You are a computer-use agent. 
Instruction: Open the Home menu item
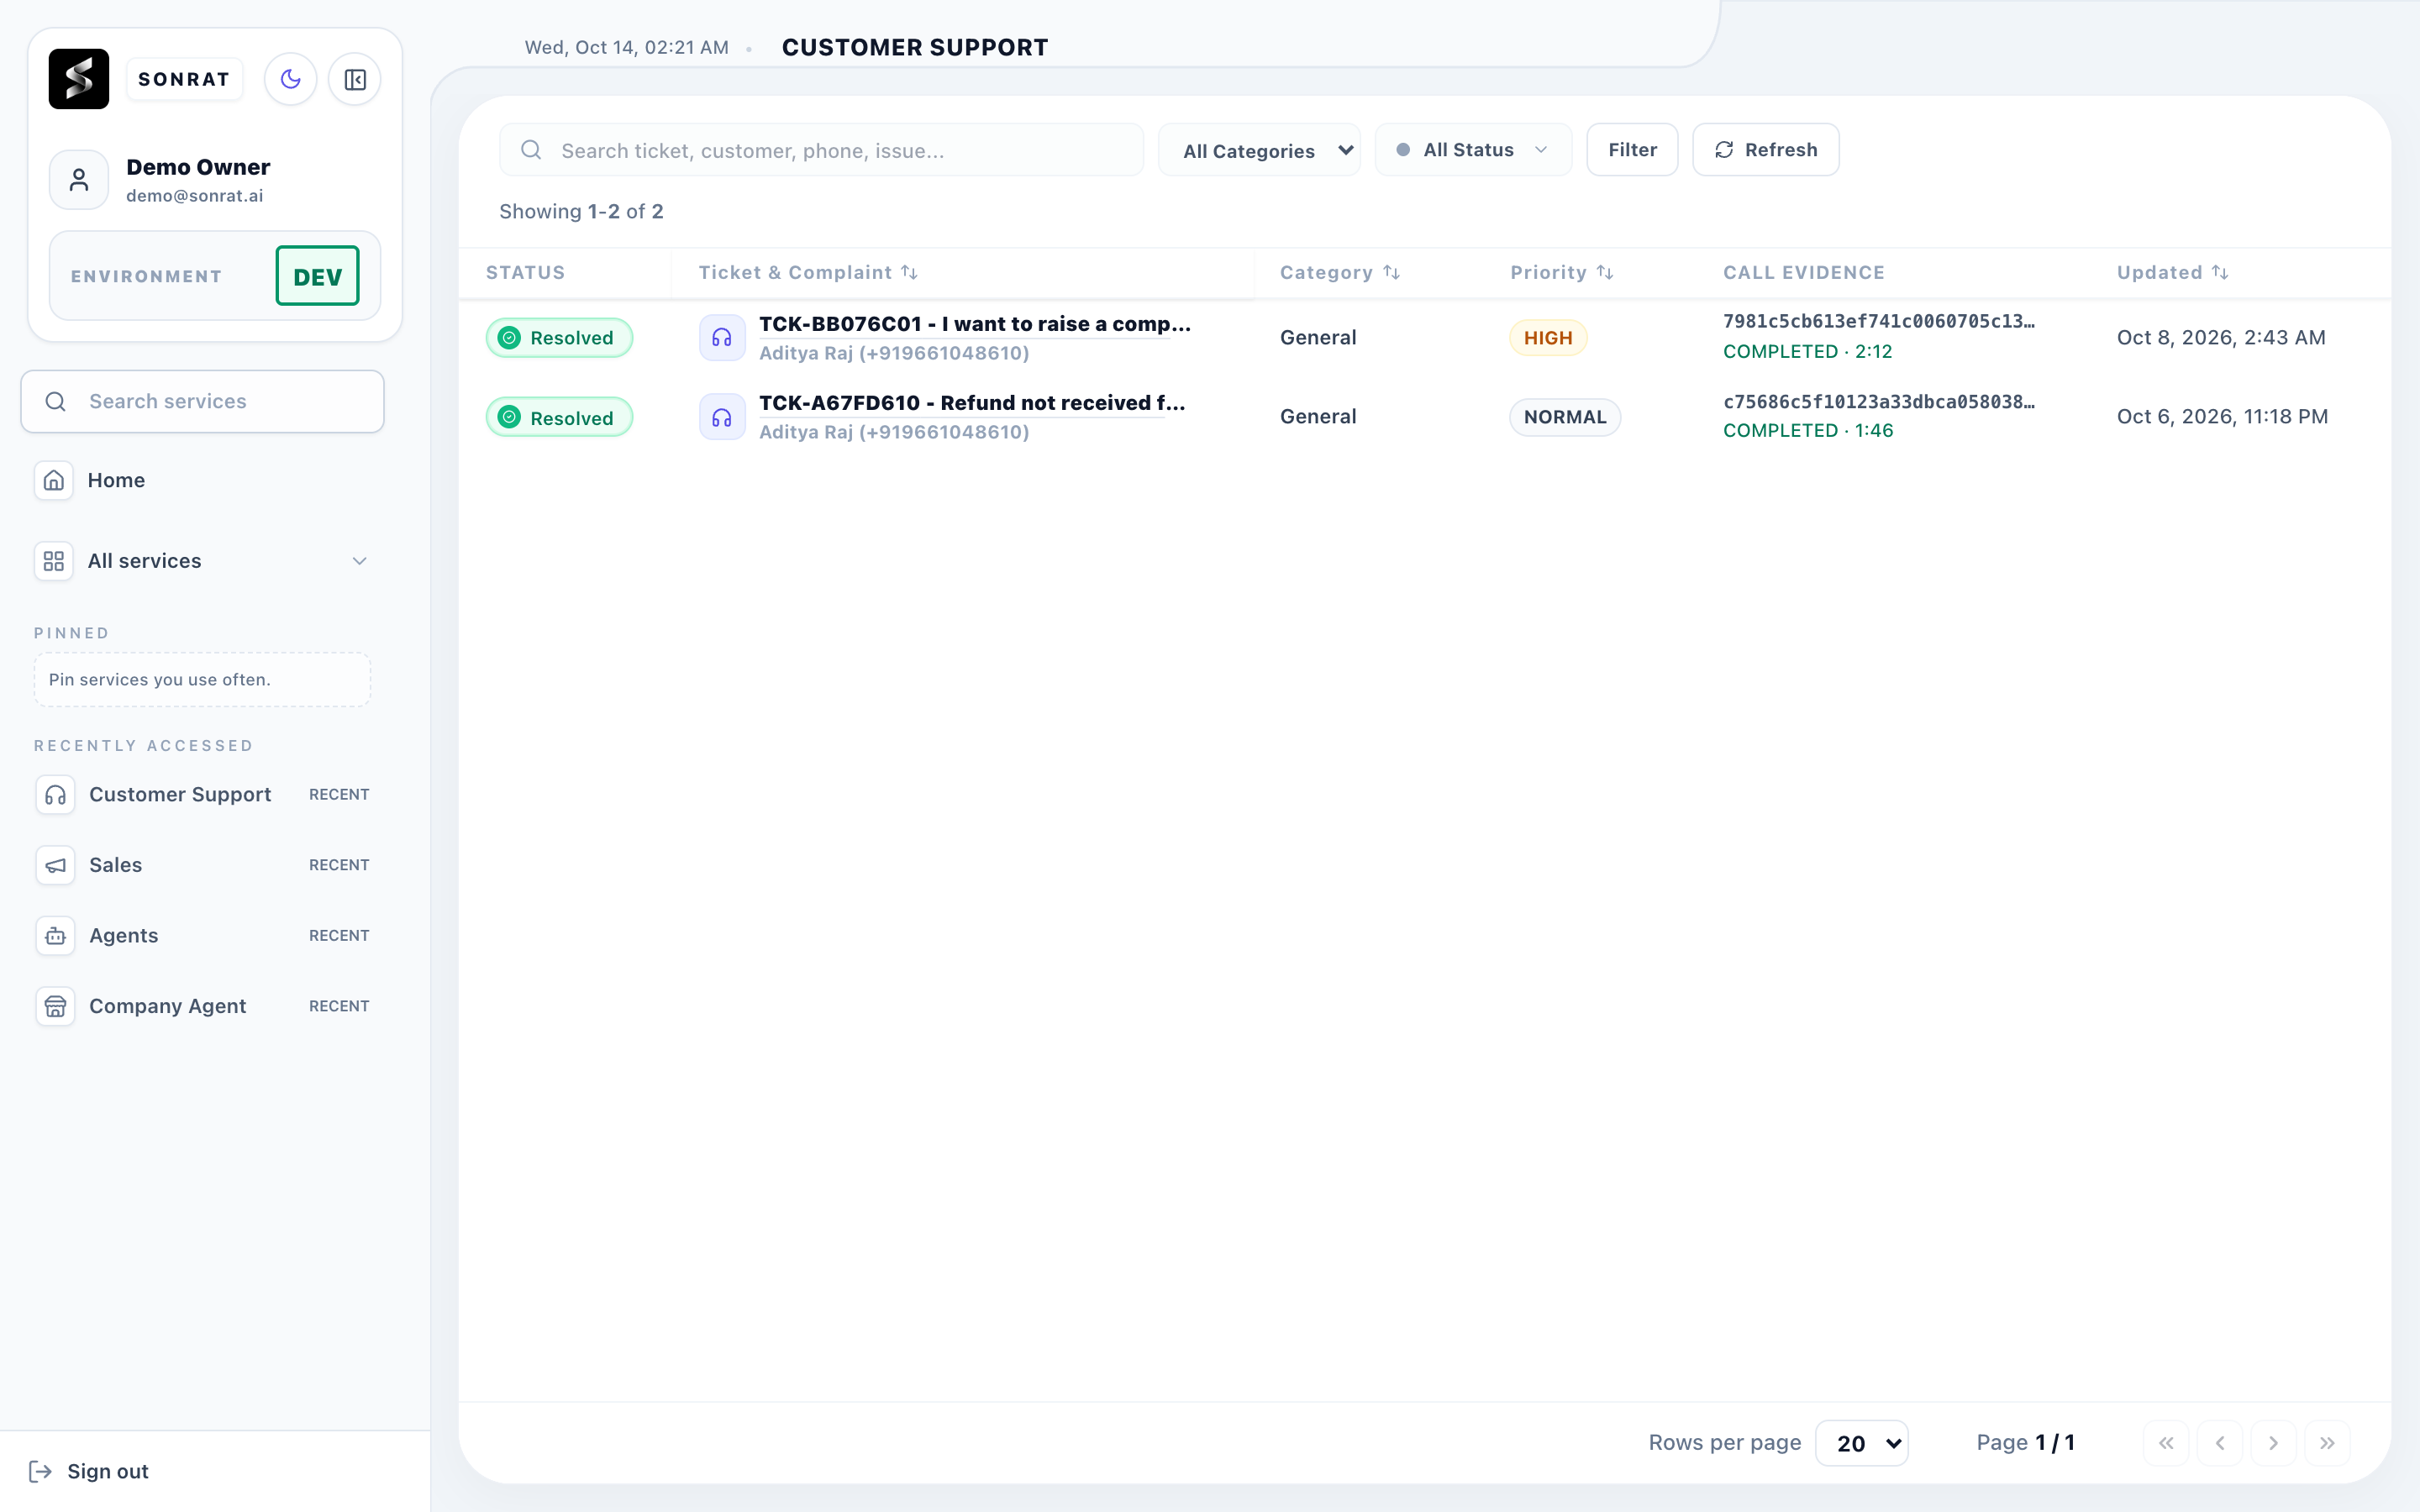tap(202, 480)
